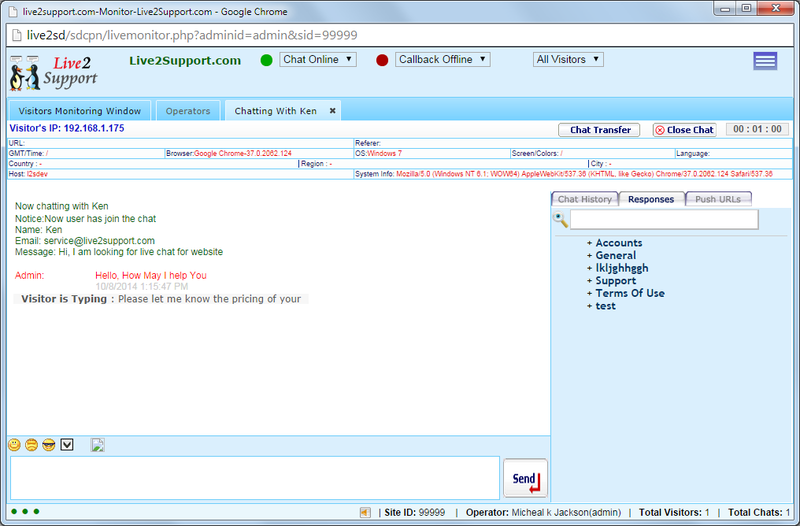Click the browser address bar URL
The image size is (800, 526).
point(192,35)
